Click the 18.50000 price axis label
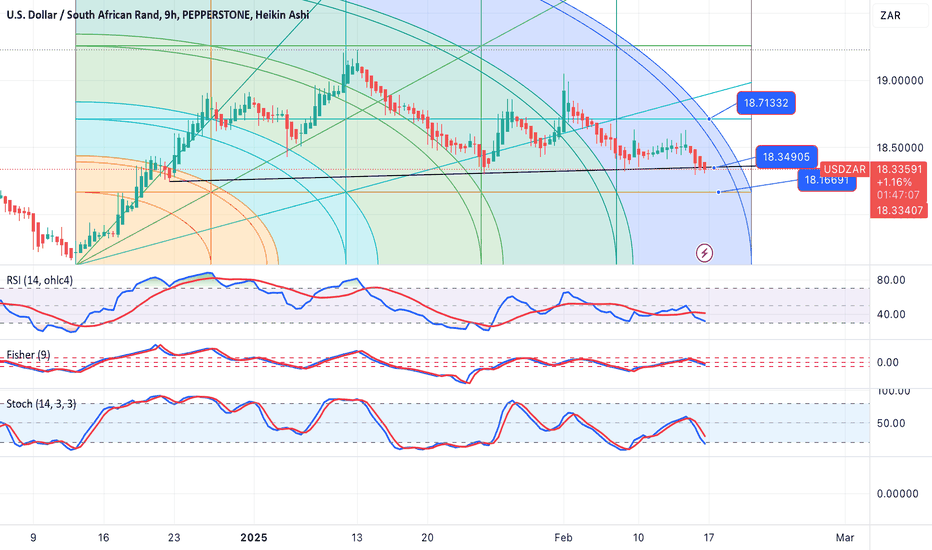The height and width of the screenshot is (550, 932). coord(900,147)
